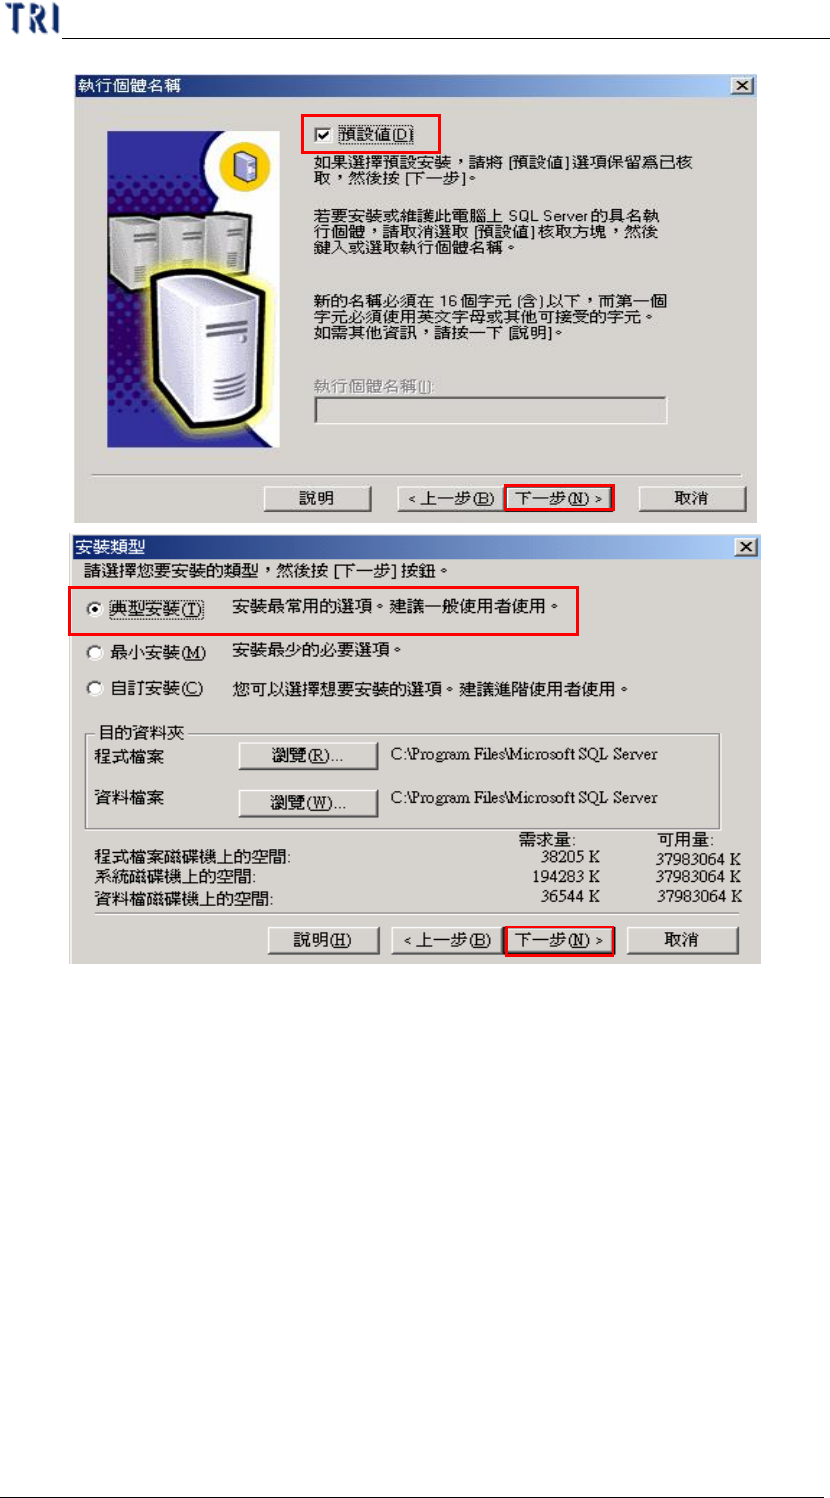Select the 自訂安裝(C) radio option
Image resolution: width=830 pixels, height=1498 pixels.
pos(95,689)
